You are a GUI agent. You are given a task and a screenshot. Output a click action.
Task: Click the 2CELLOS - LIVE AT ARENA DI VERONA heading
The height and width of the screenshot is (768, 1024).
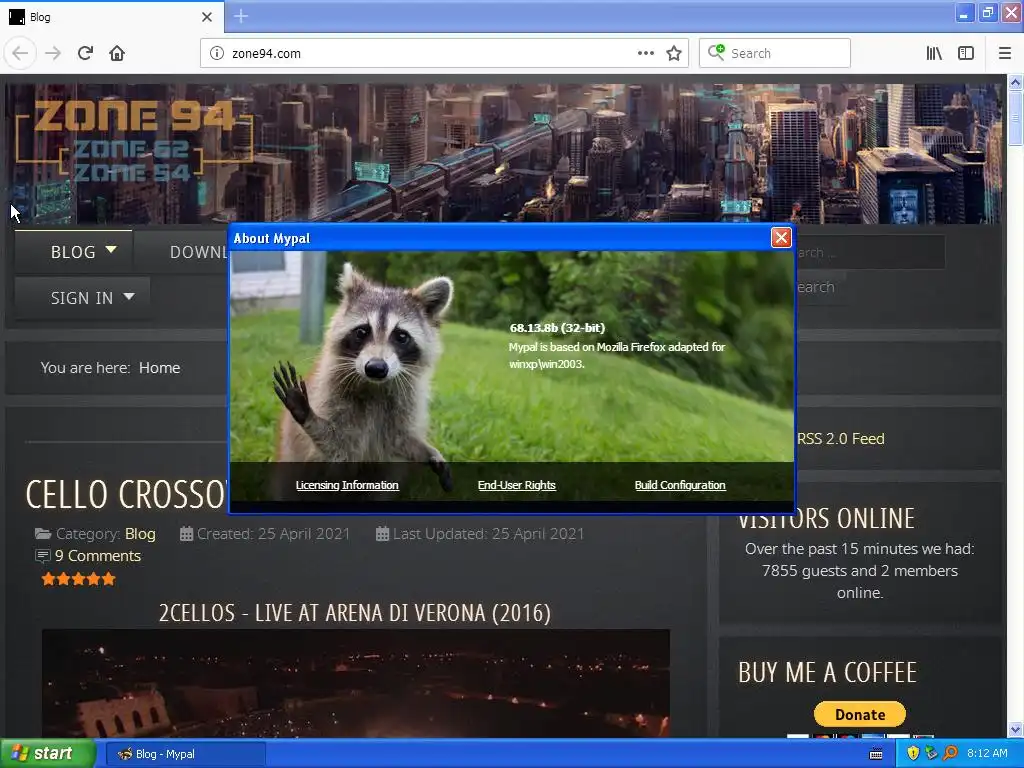[x=355, y=613]
